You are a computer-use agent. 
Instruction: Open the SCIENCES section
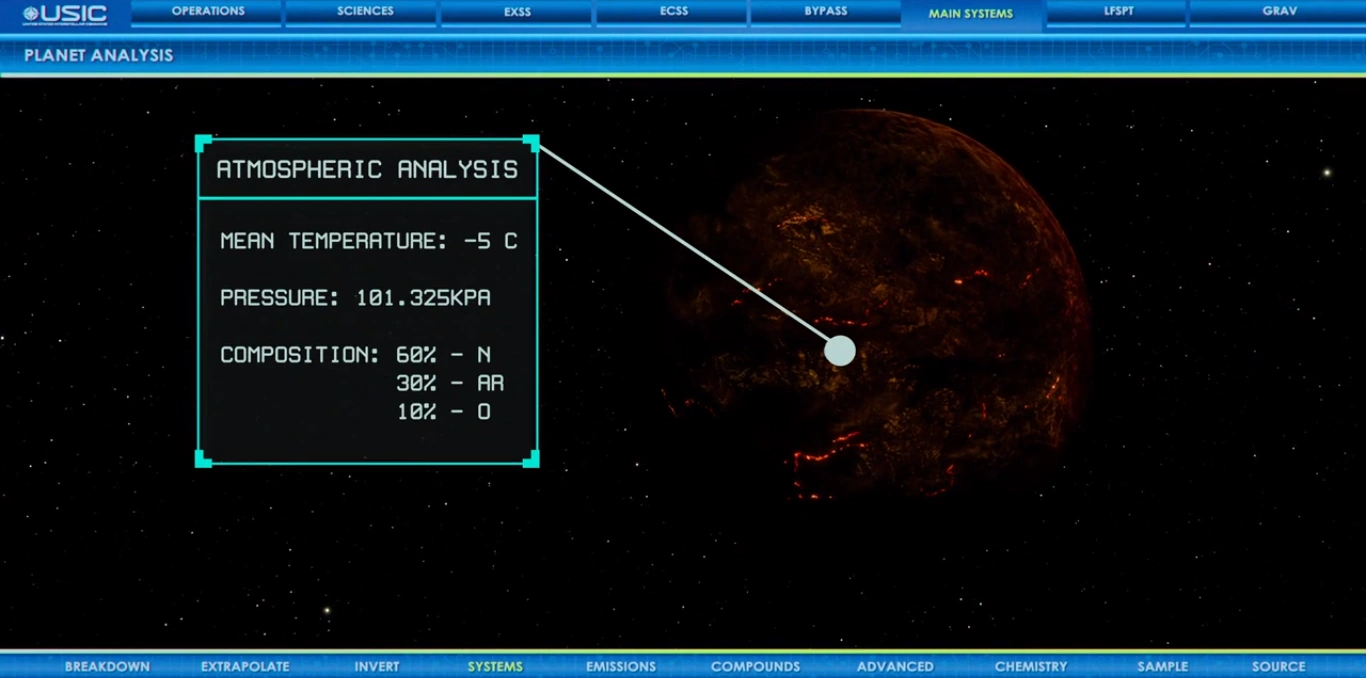coord(364,11)
